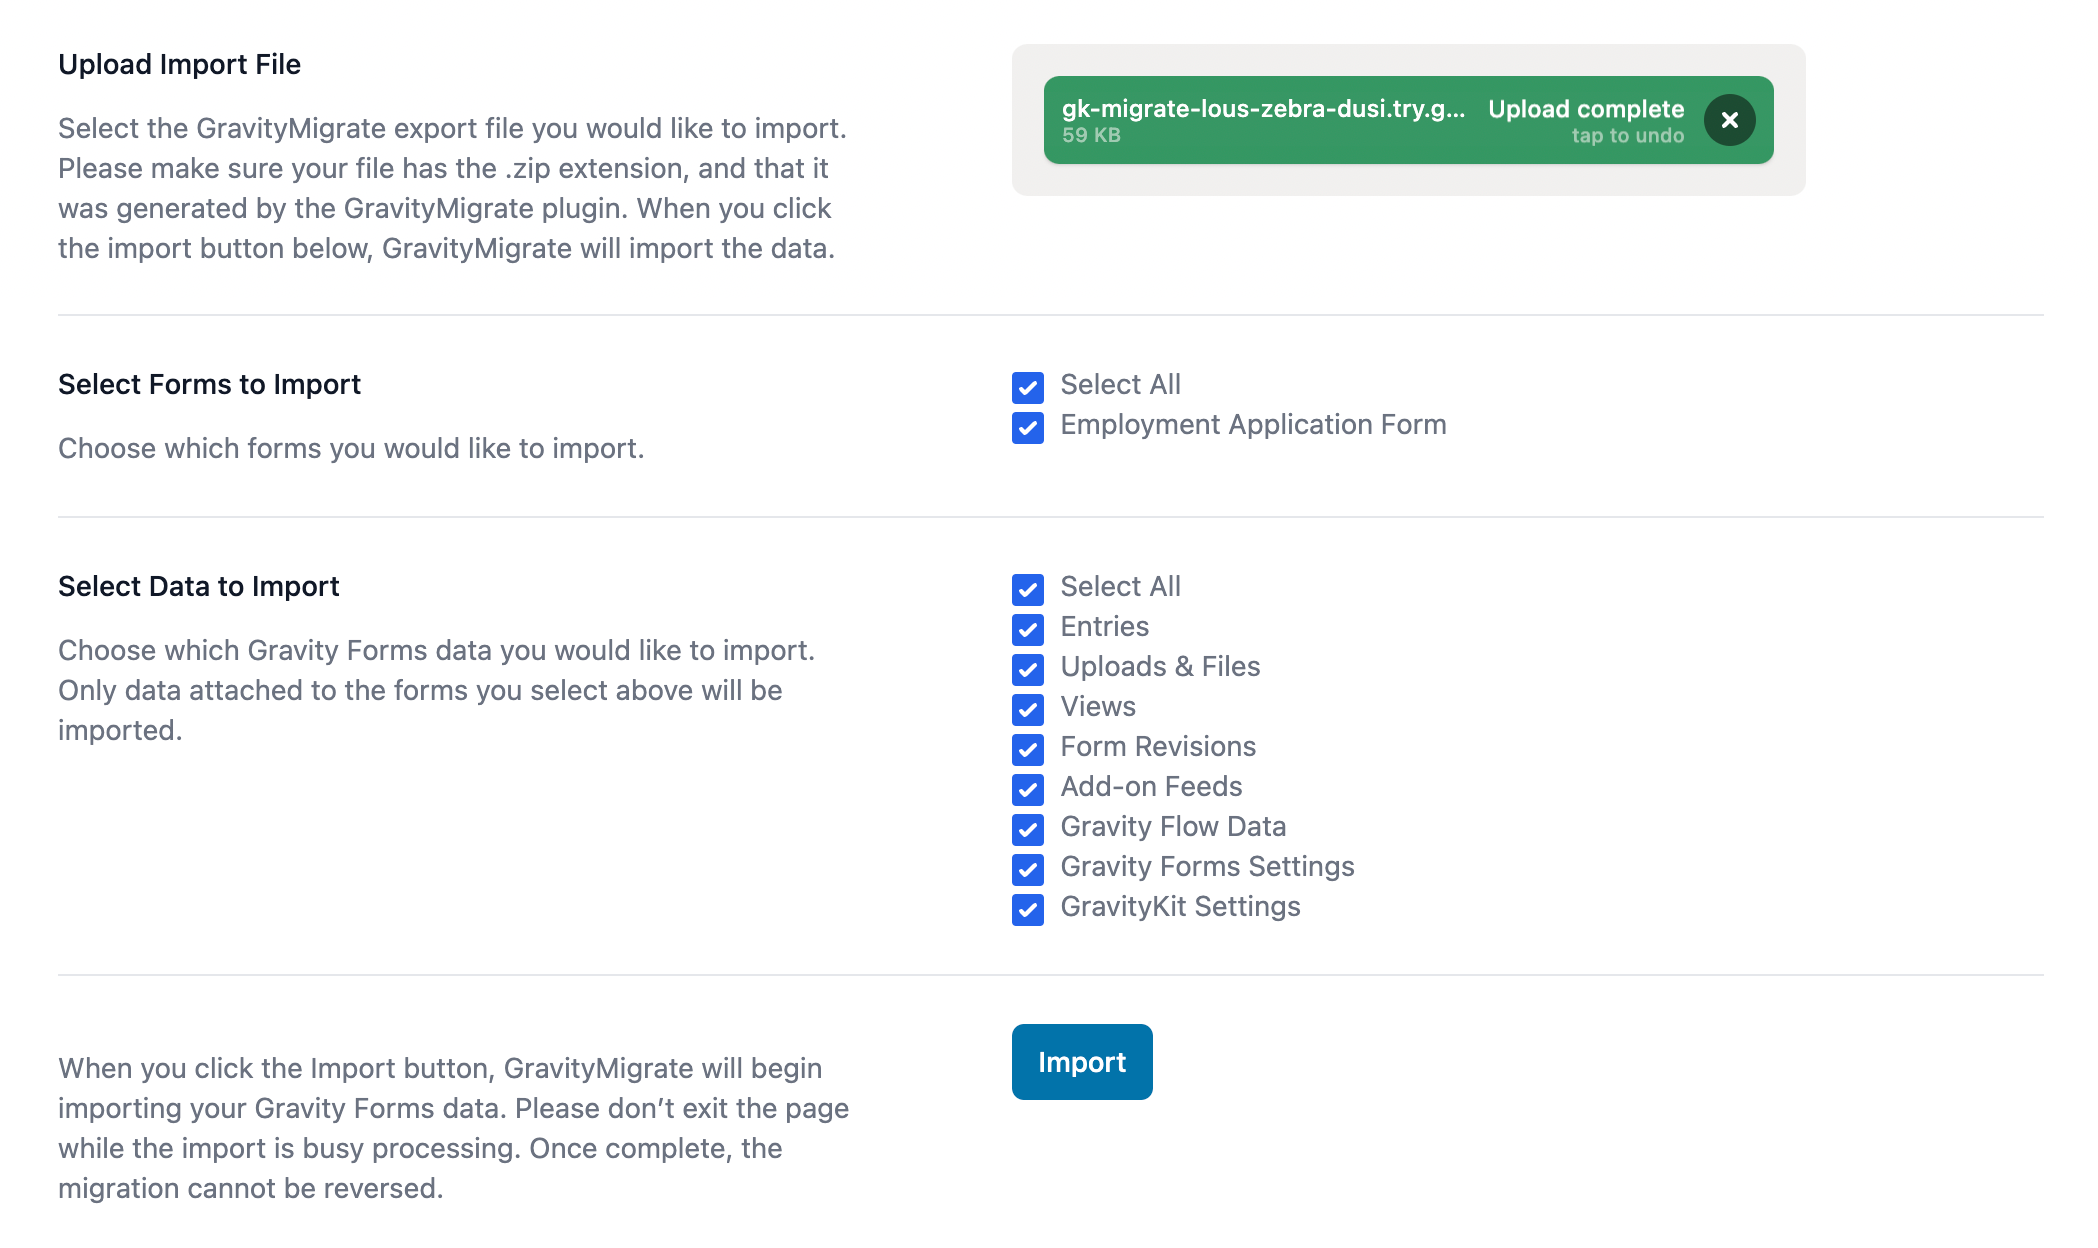Viewport: 2098px width, 1248px height.
Task: Toggle the Employment Application Form checkbox
Action: pos(1026,426)
